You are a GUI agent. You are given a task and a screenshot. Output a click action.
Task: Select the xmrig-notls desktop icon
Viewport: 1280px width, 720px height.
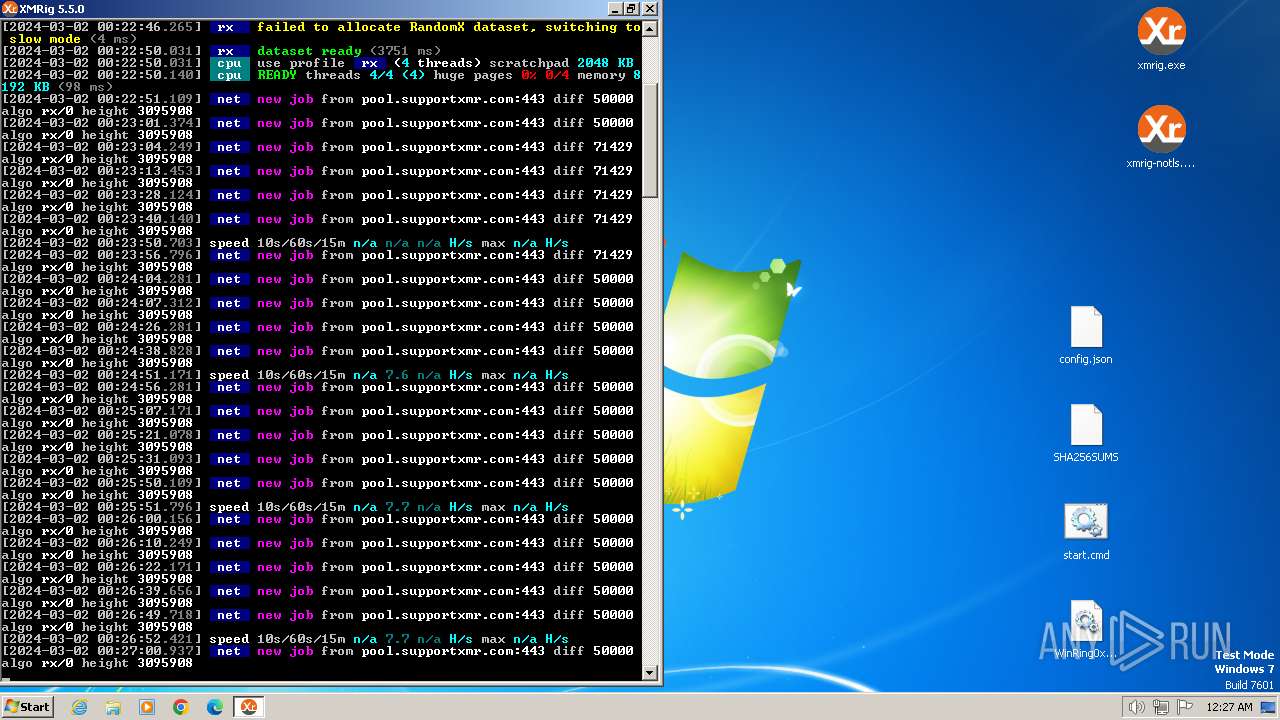(x=1161, y=137)
